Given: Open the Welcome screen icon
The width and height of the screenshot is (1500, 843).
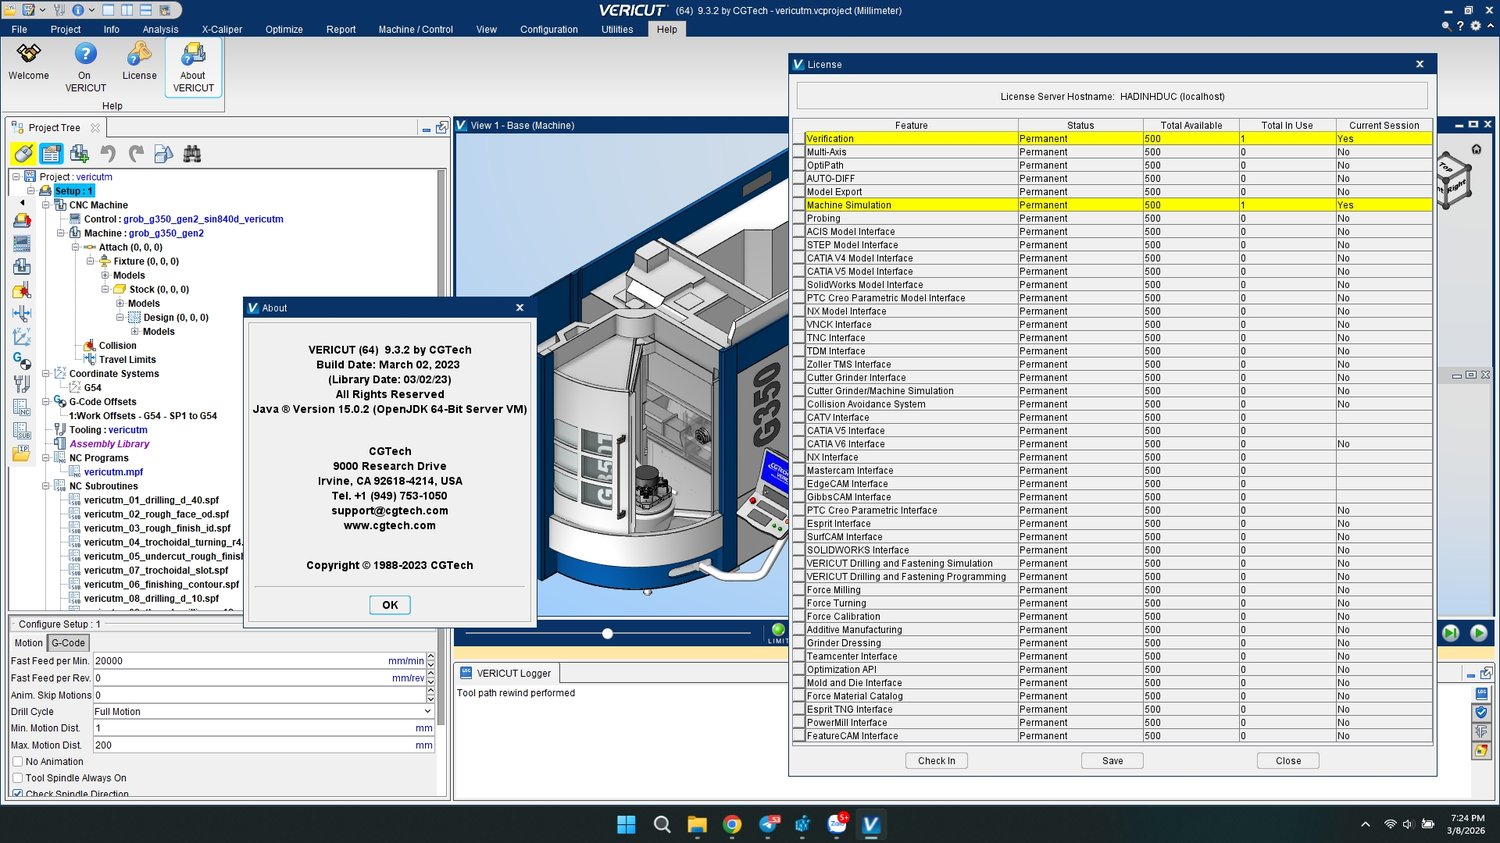Looking at the screenshot, I should [29, 61].
